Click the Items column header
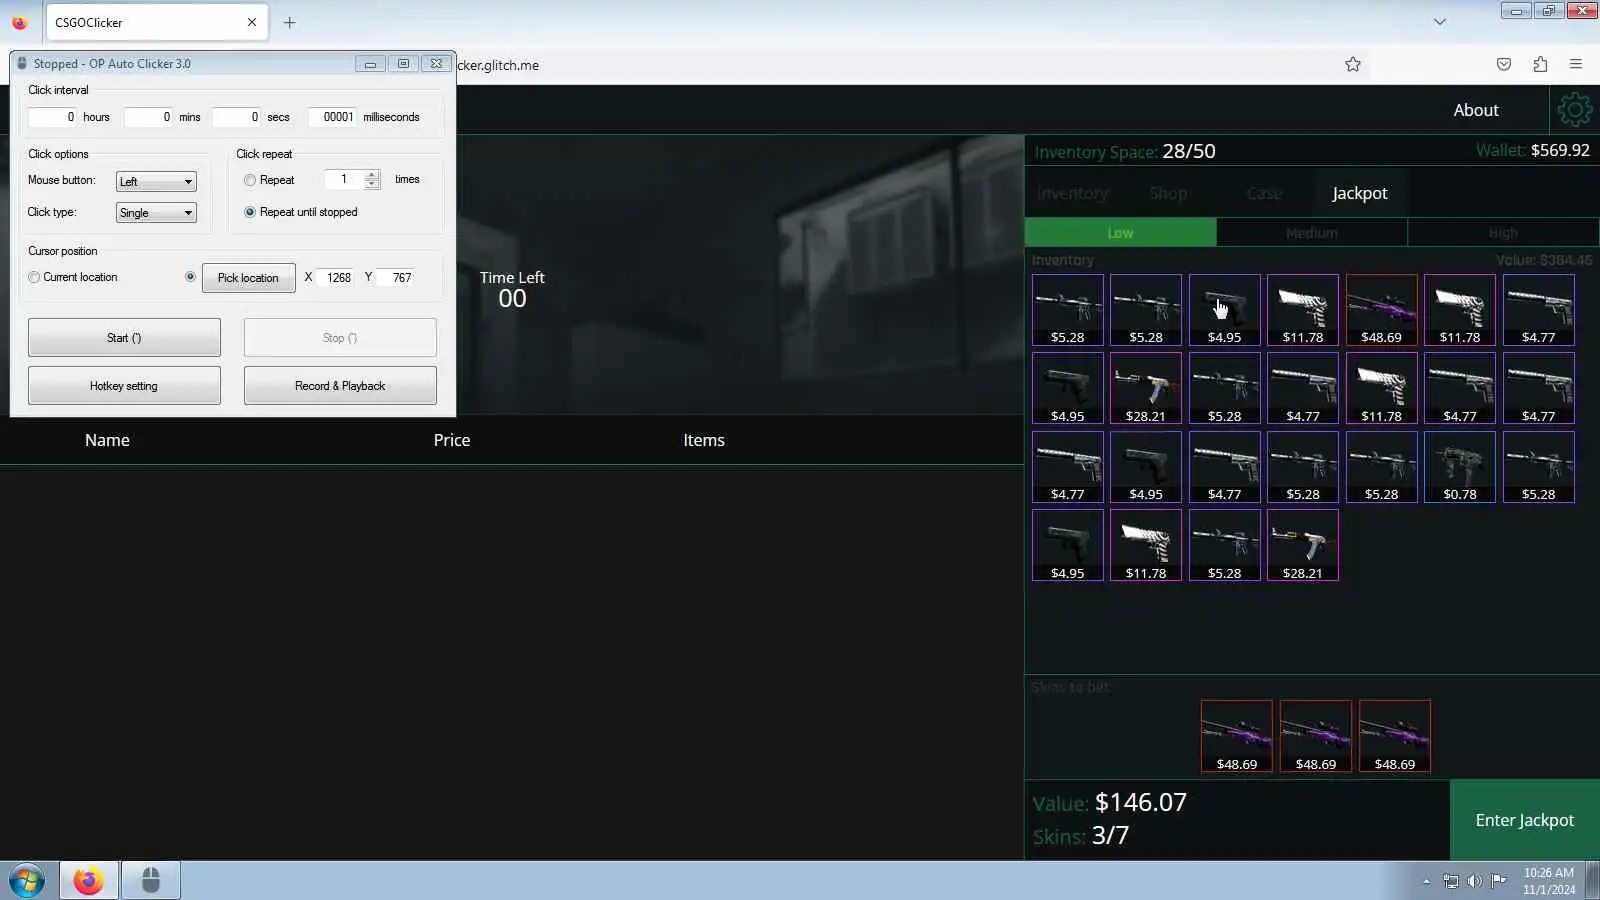This screenshot has height=900, width=1600. [x=704, y=440]
